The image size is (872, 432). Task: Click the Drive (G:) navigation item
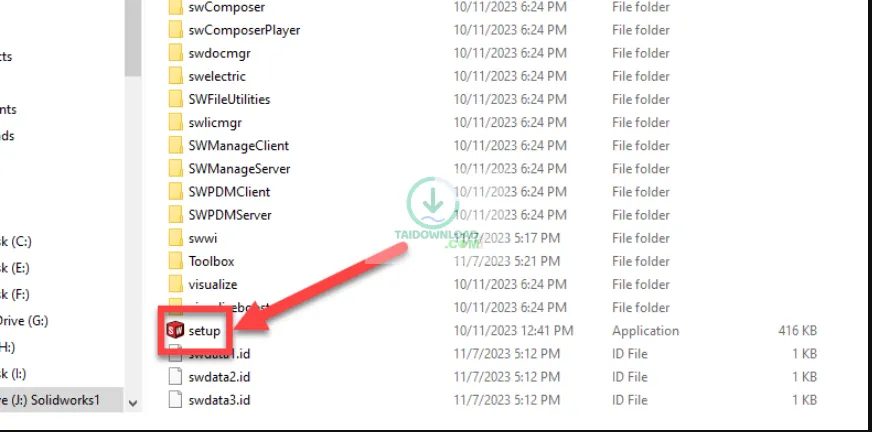[24, 321]
